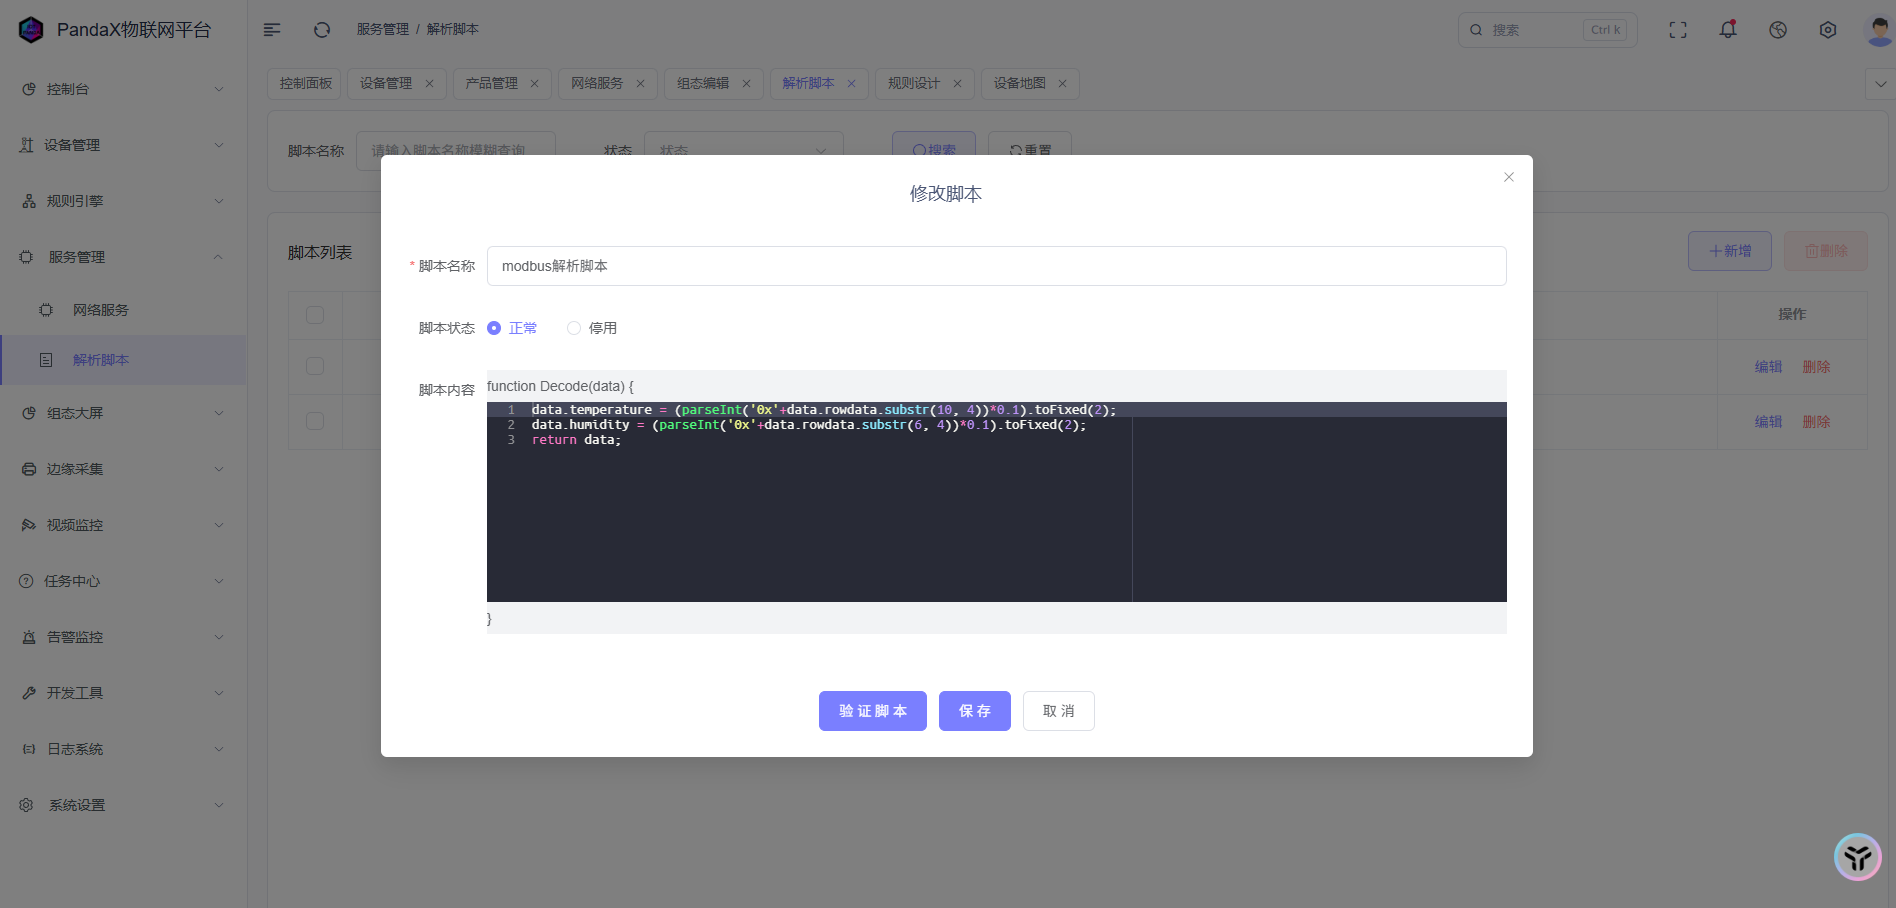Click the user avatar
The width and height of the screenshot is (1896, 908).
(1878, 30)
